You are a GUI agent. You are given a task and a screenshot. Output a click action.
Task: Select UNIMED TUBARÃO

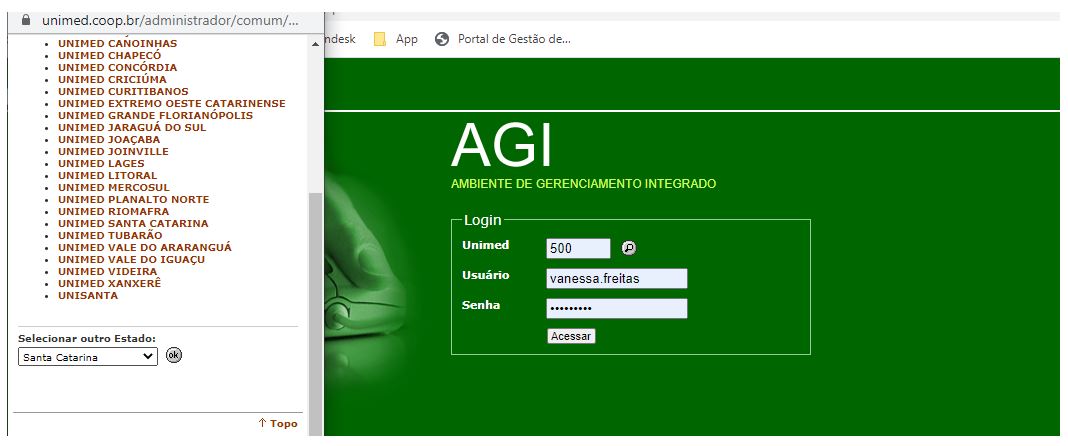(110, 236)
